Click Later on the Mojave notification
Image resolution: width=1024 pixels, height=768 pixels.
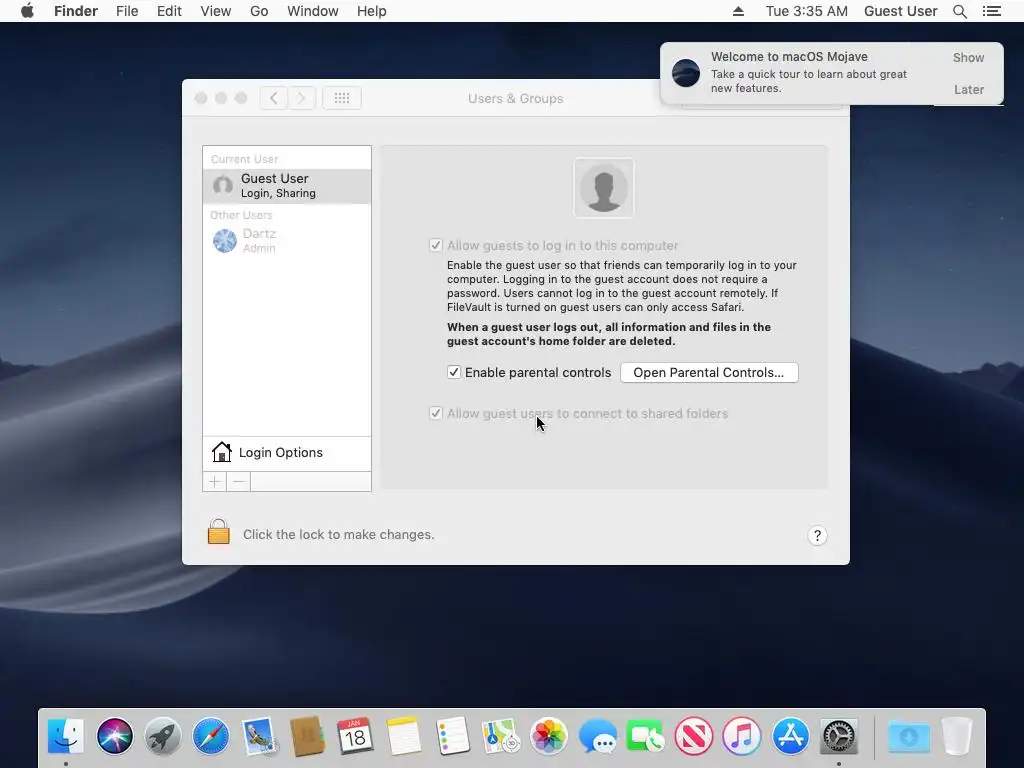pyautogui.click(x=968, y=89)
